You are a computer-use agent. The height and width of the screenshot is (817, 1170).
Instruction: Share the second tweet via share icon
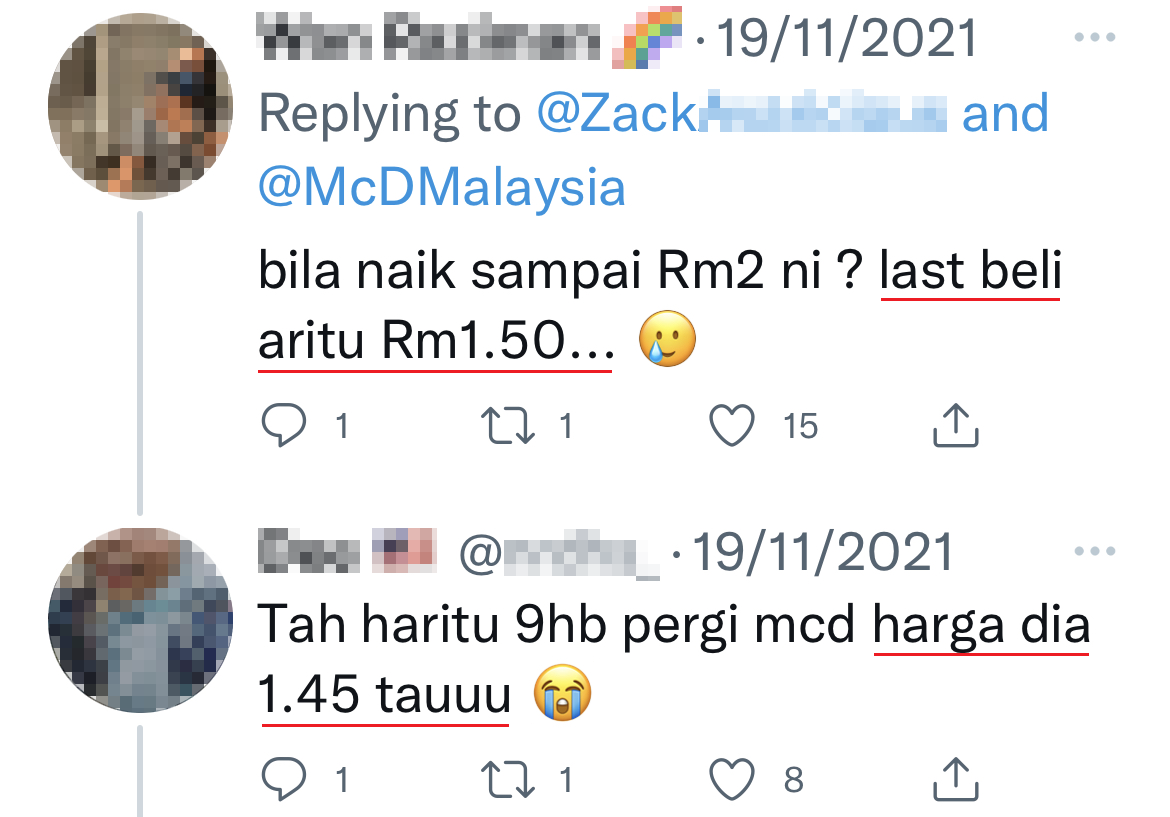[955, 779]
